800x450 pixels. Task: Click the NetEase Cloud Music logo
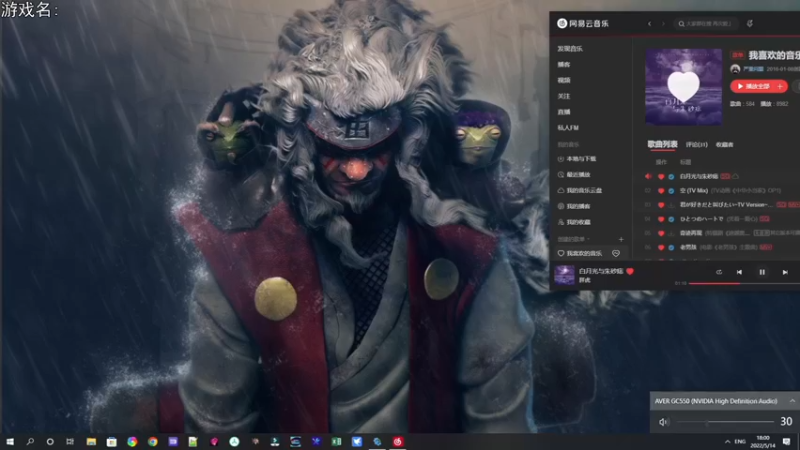pyautogui.click(x=583, y=23)
